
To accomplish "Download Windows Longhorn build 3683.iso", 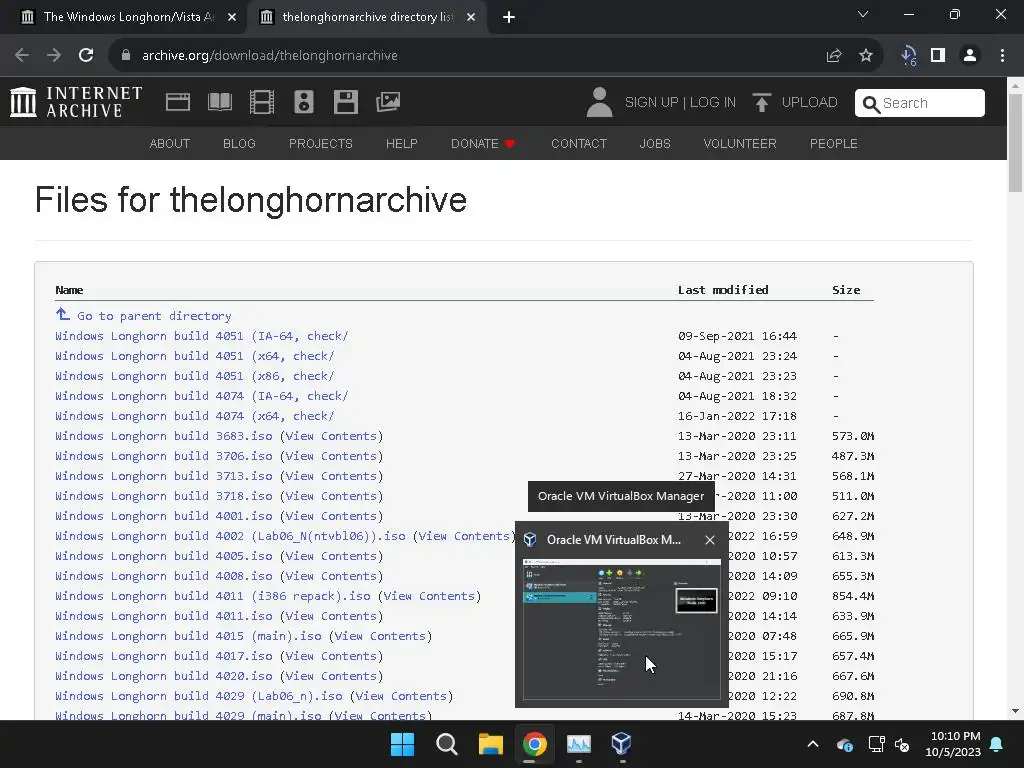I will coord(164,436).
